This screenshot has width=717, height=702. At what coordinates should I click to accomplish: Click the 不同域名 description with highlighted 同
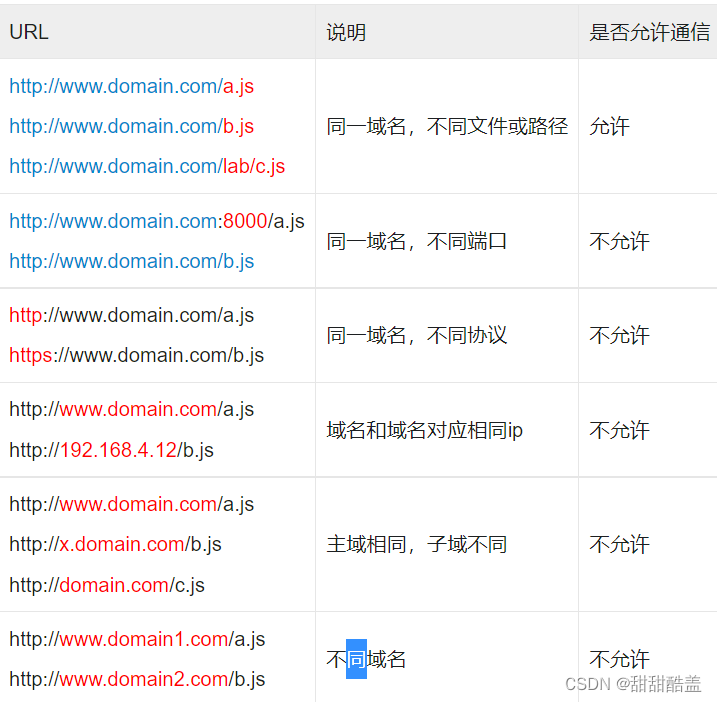coord(366,659)
